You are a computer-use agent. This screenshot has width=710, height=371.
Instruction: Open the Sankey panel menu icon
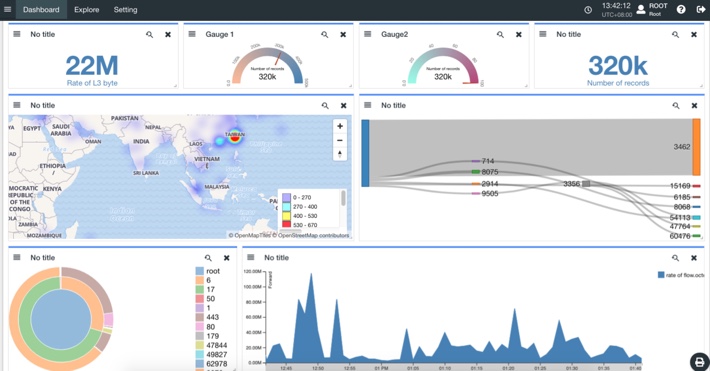coord(368,105)
